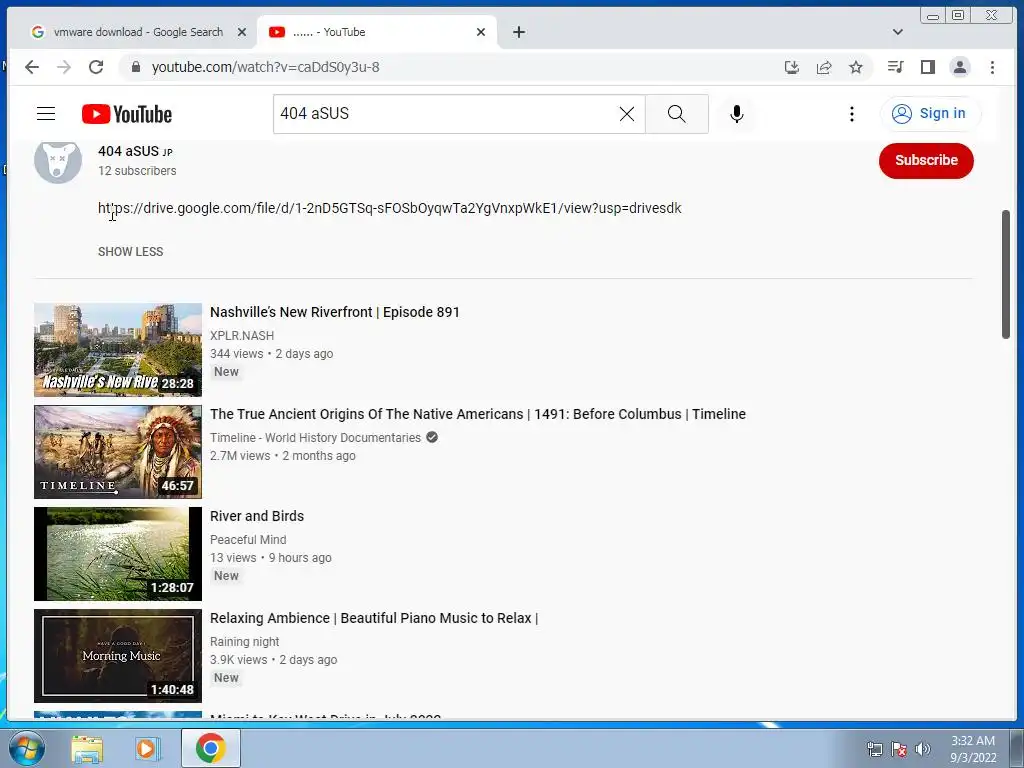Screen dimensions: 1024x768
Task: Visit Timeline - World History Documentaries channel
Action: point(316,438)
